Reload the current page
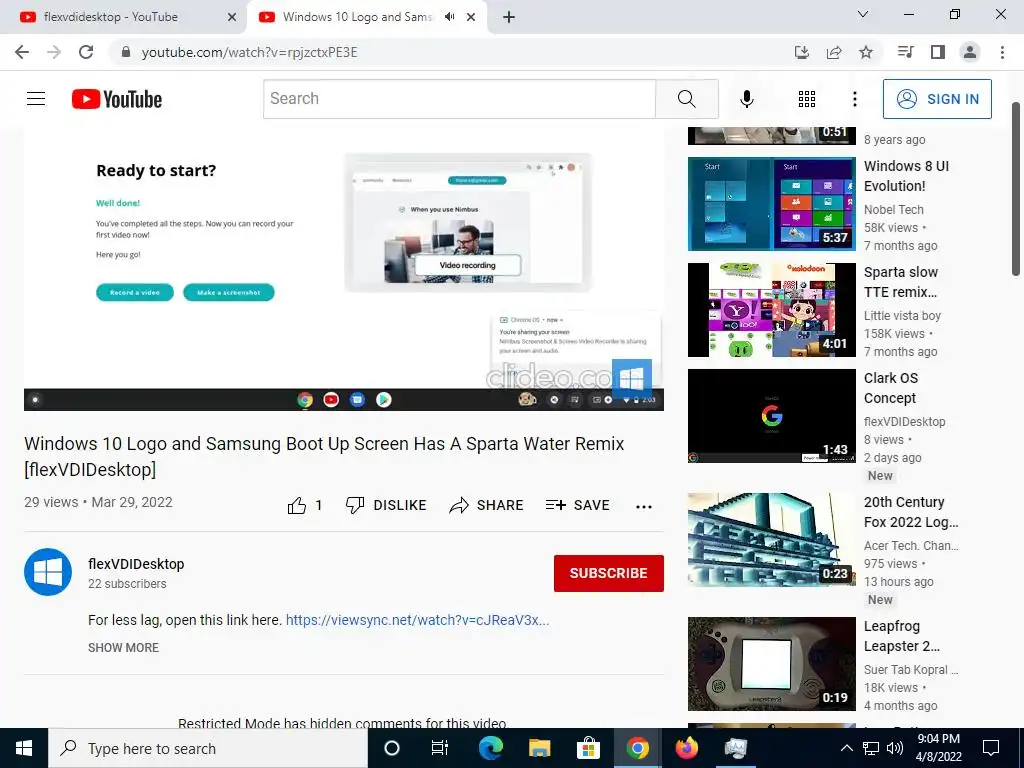This screenshot has width=1024, height=768. tap(86, 52)
